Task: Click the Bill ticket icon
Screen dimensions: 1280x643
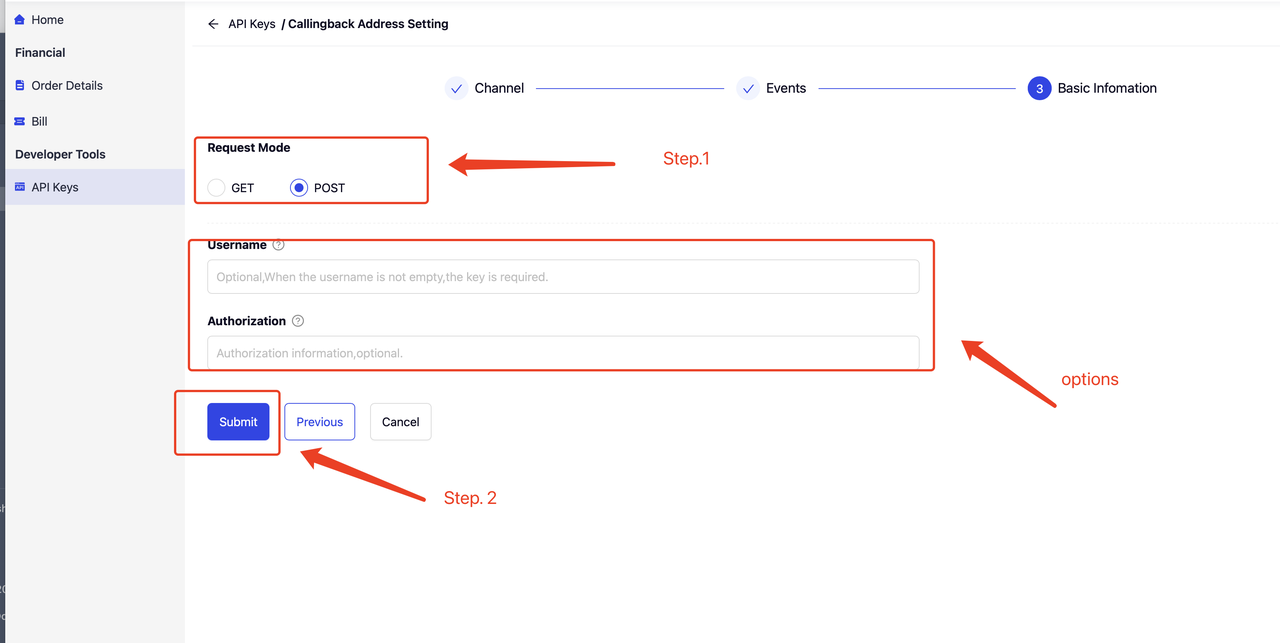Action: [x=20, y=122]
